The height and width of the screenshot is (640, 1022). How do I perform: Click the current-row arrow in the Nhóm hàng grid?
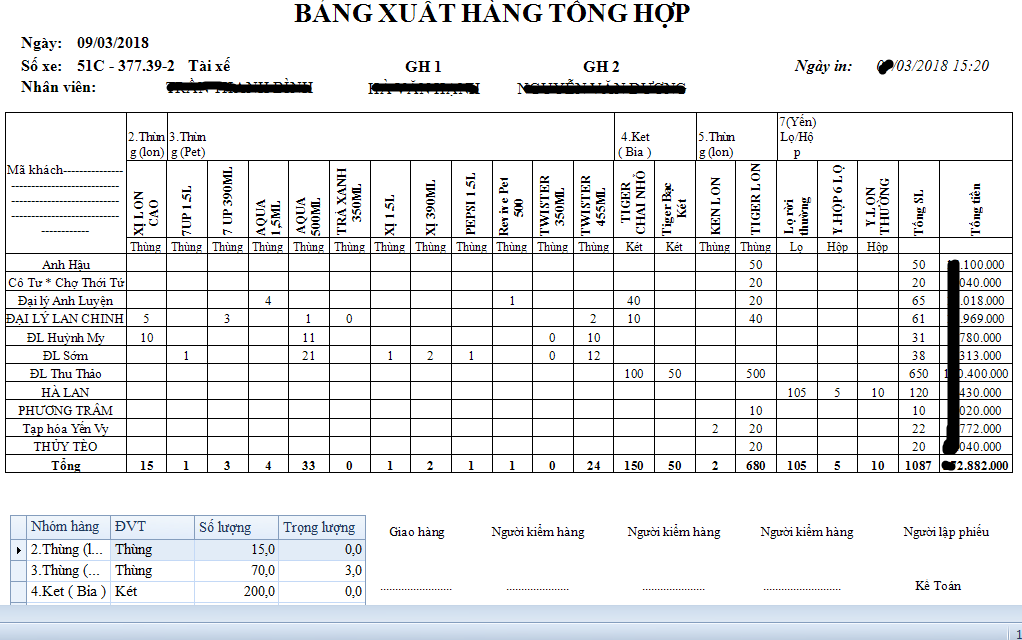pos(19,550)
